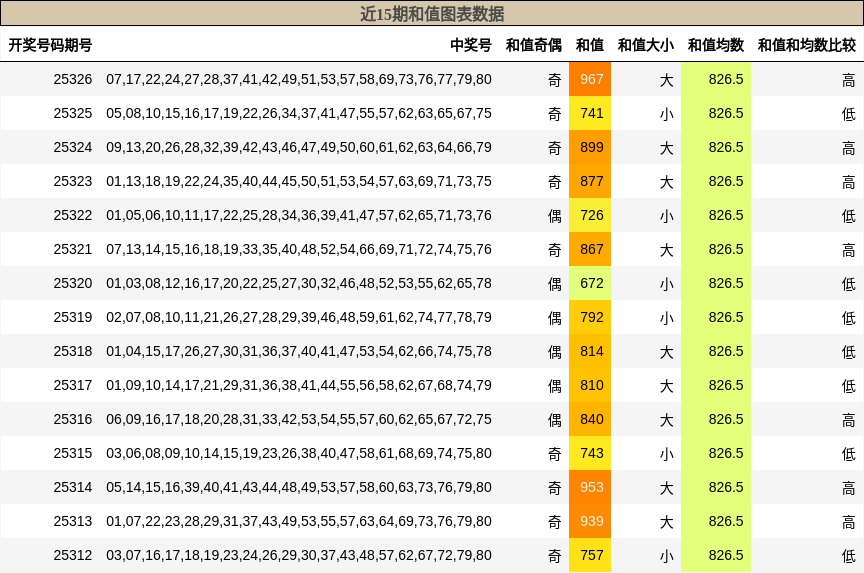This screenshot has width=864, height=573.
Task: Click the 近15期和值图表数据 title bar
Action: [432, 14]
